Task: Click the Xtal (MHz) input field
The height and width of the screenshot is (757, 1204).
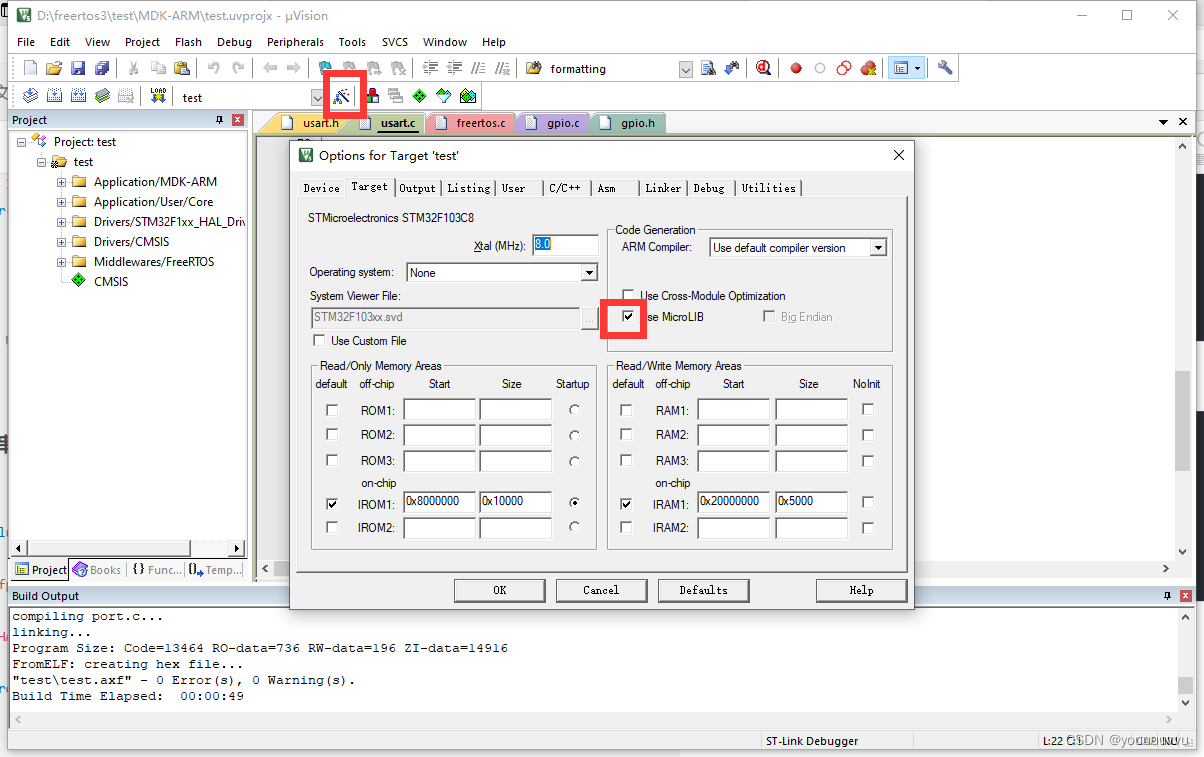Action: pyautogui.click(x=565, y=244)
